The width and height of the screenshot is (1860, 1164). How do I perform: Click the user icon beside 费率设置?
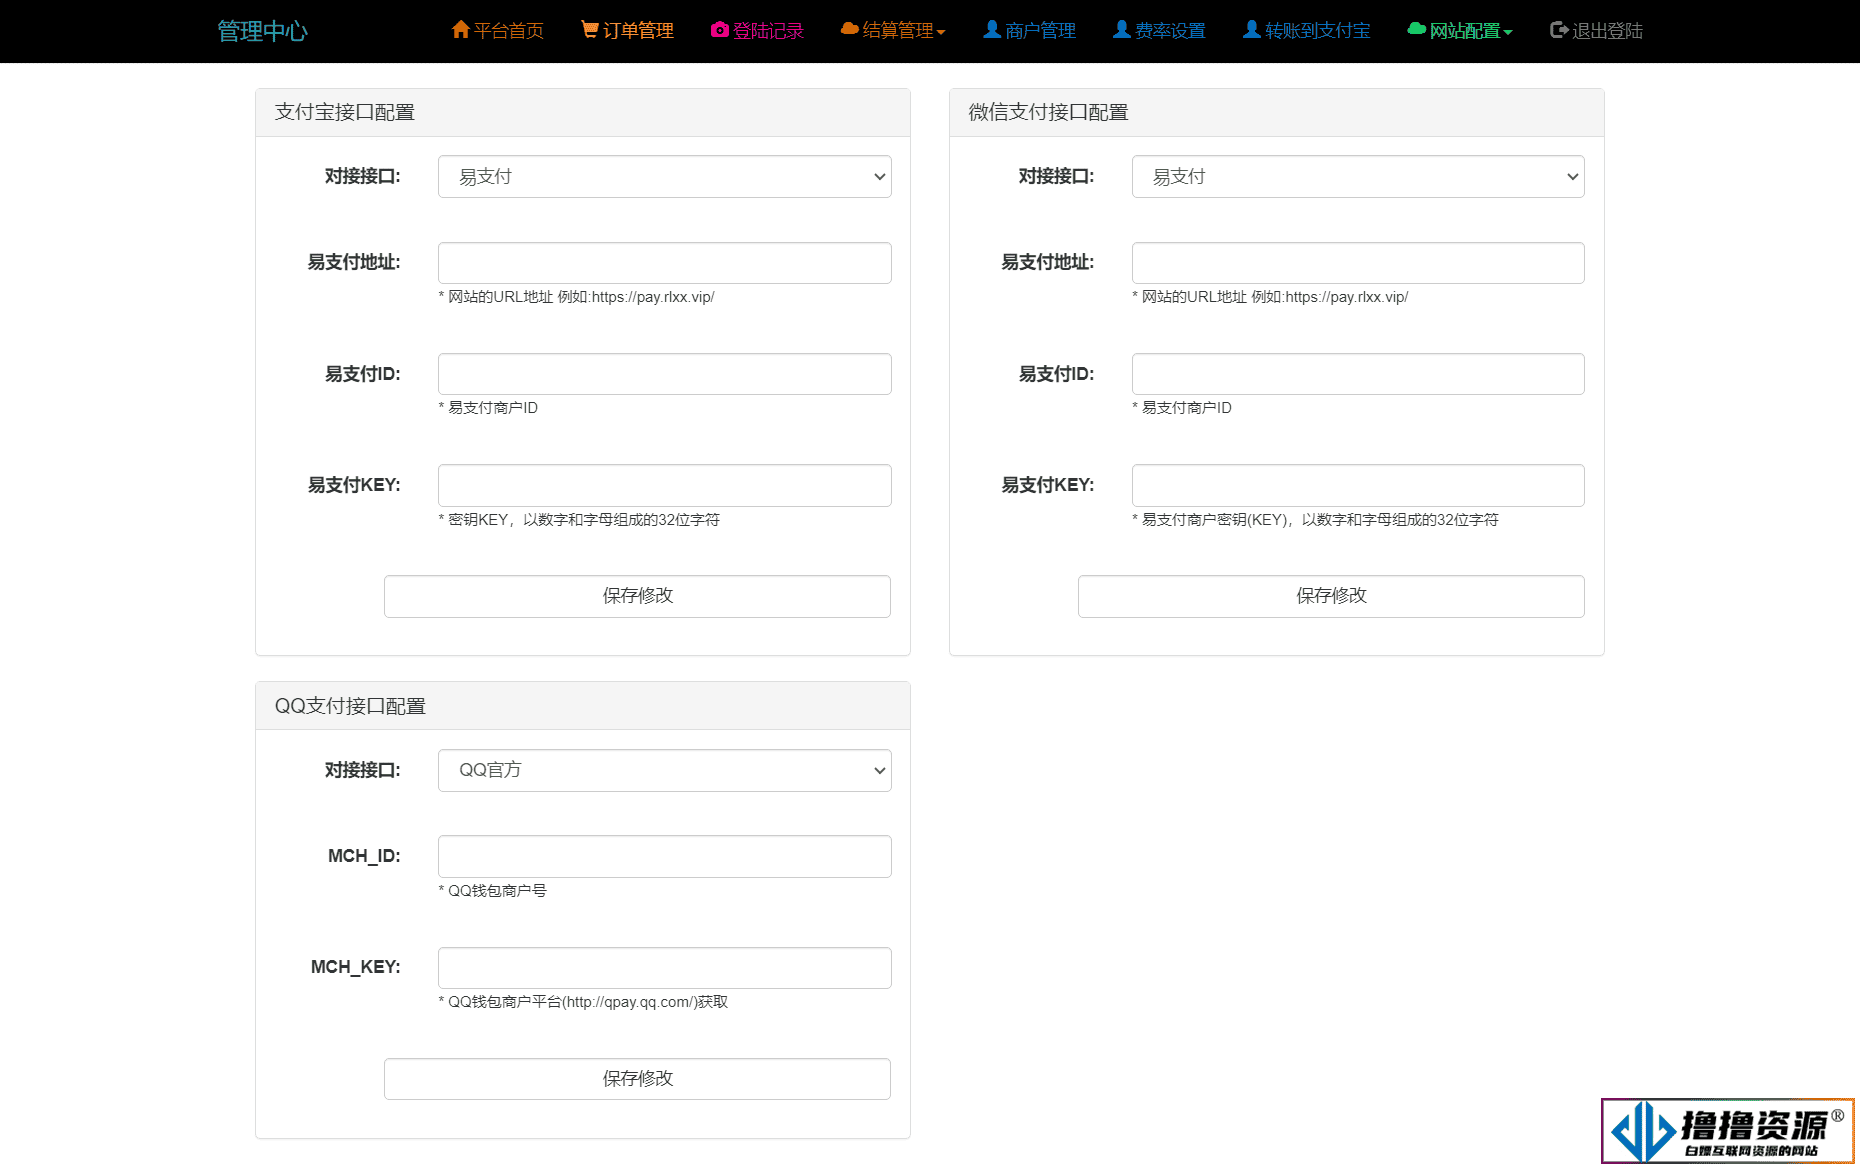pyautogui.click(x=1122, y=30)
